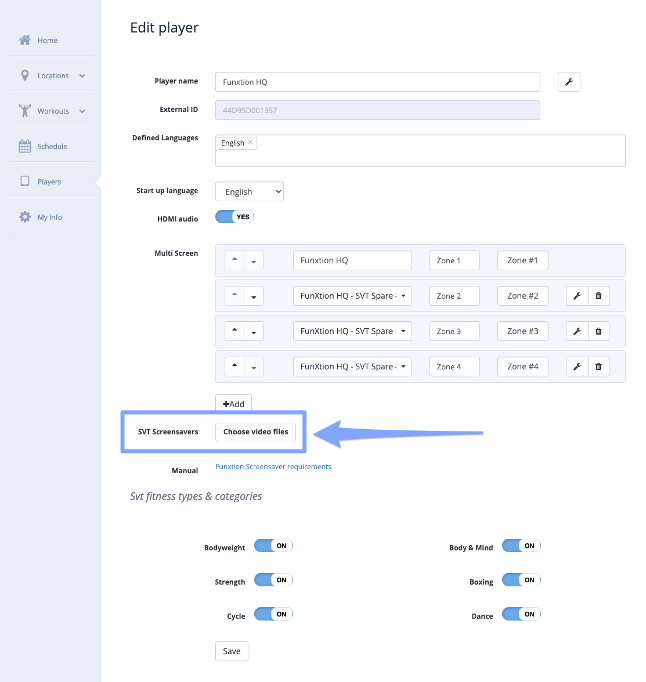
Task: Click the Save button
Action: (231, 651)
